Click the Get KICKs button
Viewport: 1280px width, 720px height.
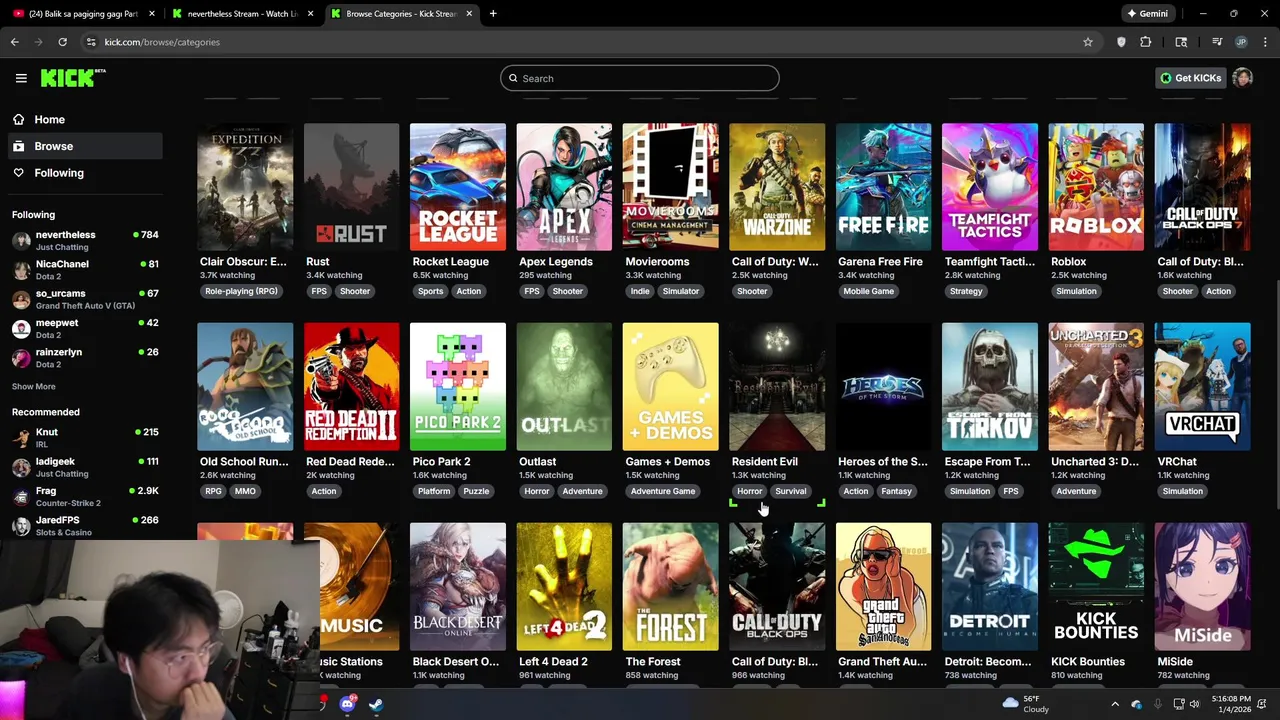coord(1190,78)
